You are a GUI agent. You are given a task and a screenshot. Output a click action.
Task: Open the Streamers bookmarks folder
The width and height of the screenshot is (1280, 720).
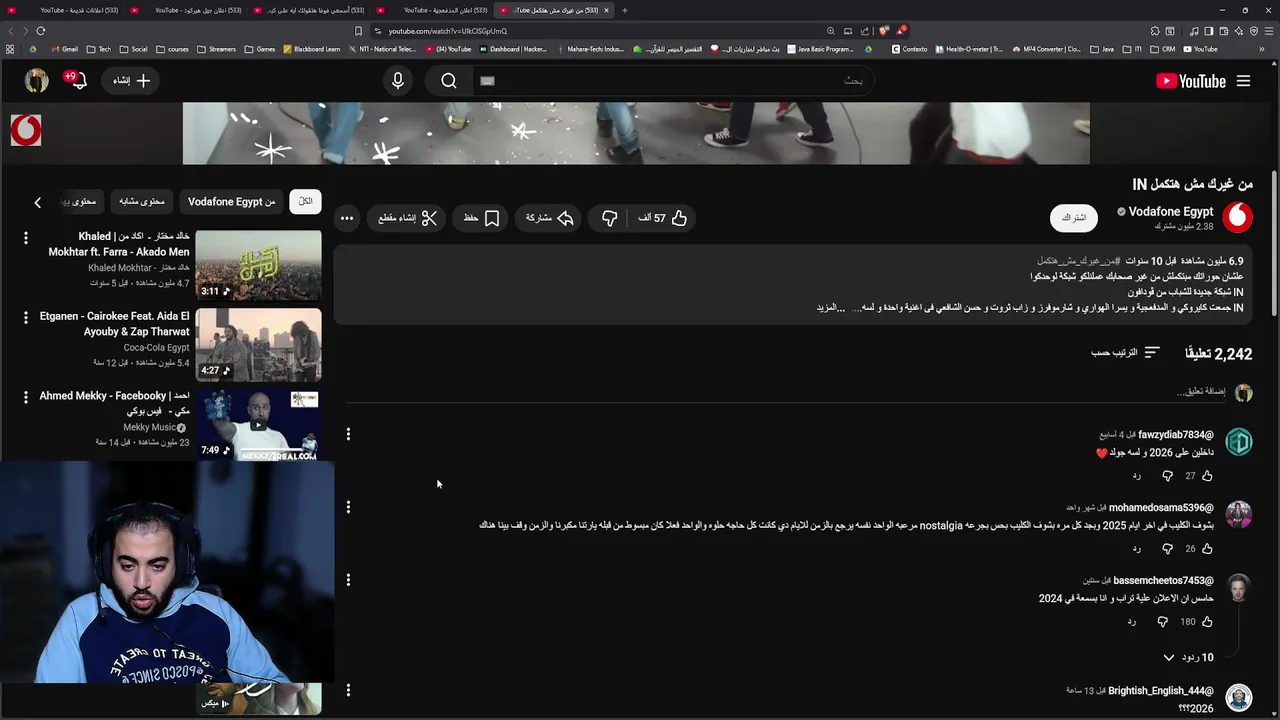pos(216,49)
